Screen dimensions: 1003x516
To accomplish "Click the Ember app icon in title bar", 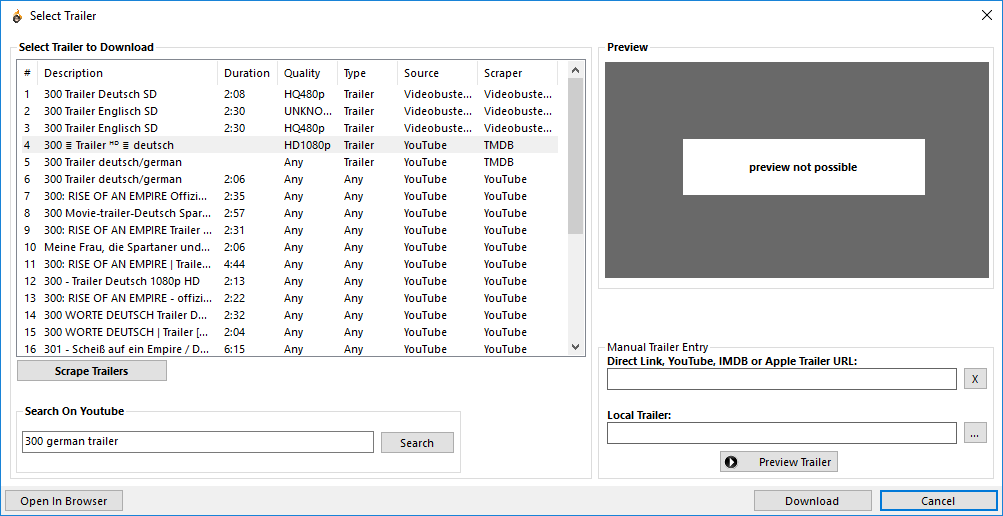I will (17, 16).
